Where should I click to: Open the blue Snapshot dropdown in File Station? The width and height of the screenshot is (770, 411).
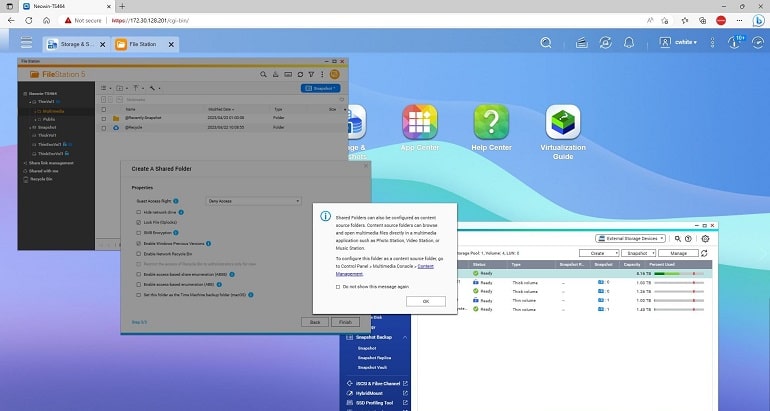[x=320, y=88]
